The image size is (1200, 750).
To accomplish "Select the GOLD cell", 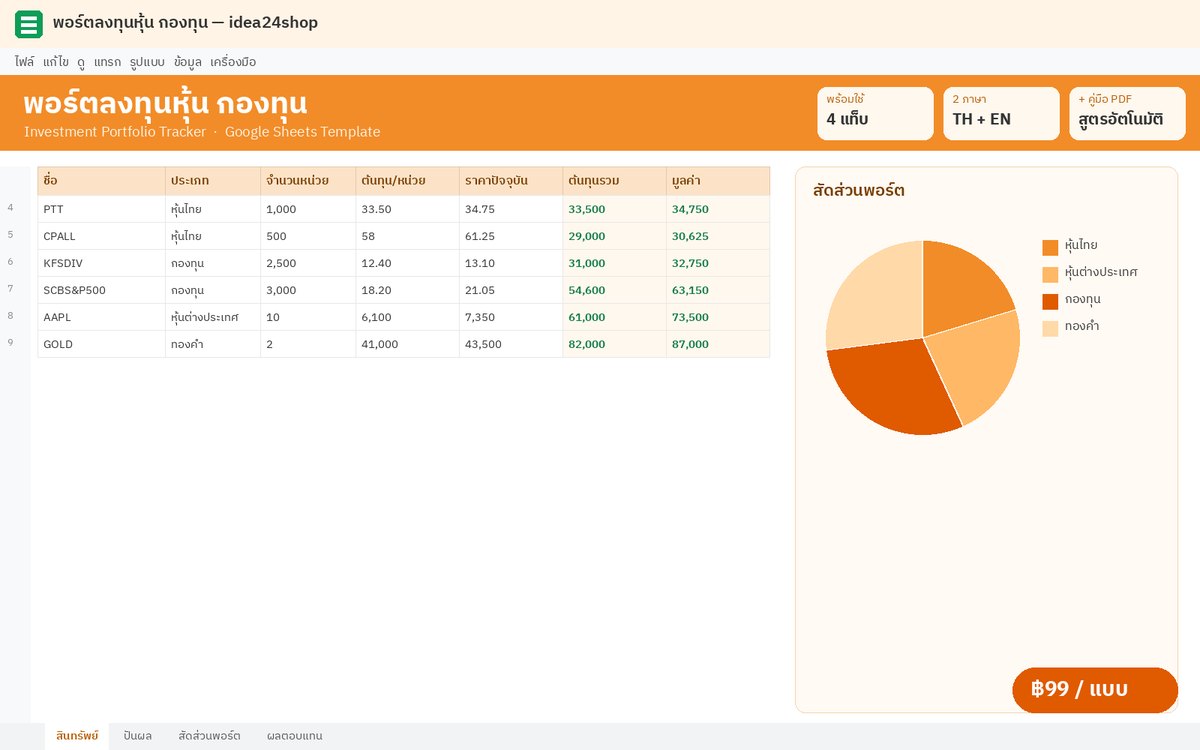I will pos(101,344).
